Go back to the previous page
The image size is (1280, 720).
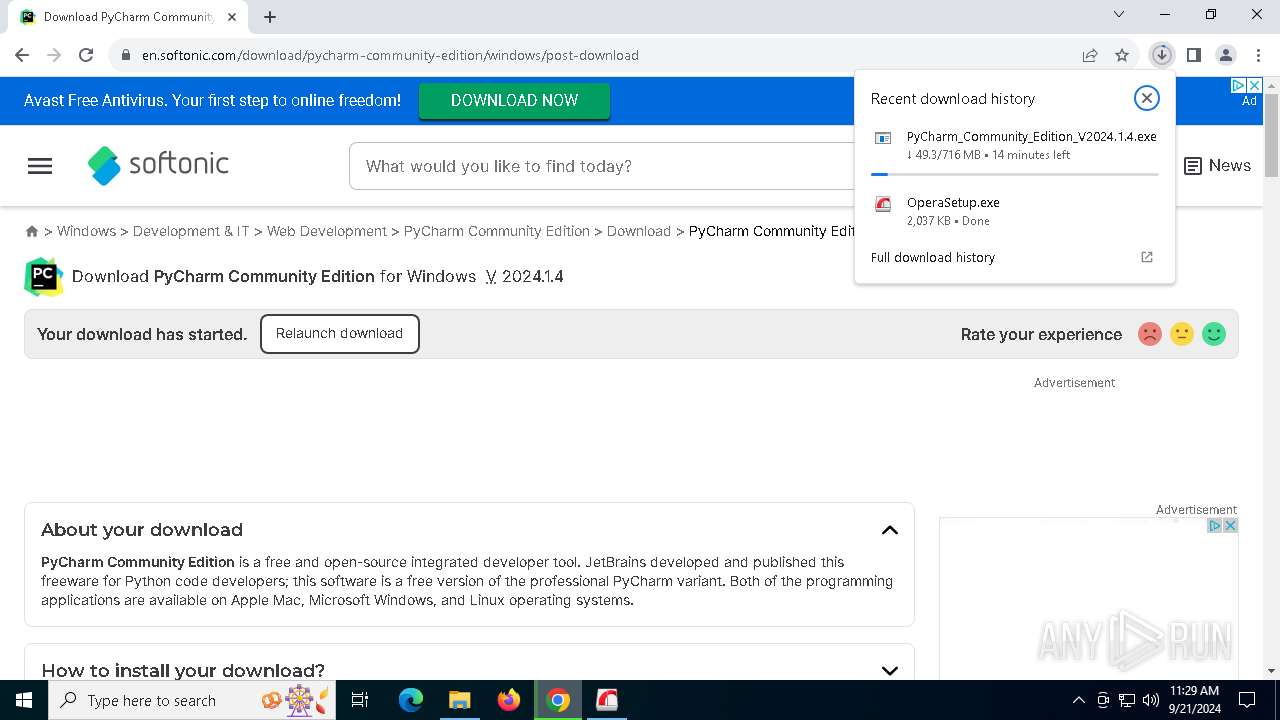click(x=22, y=55)
